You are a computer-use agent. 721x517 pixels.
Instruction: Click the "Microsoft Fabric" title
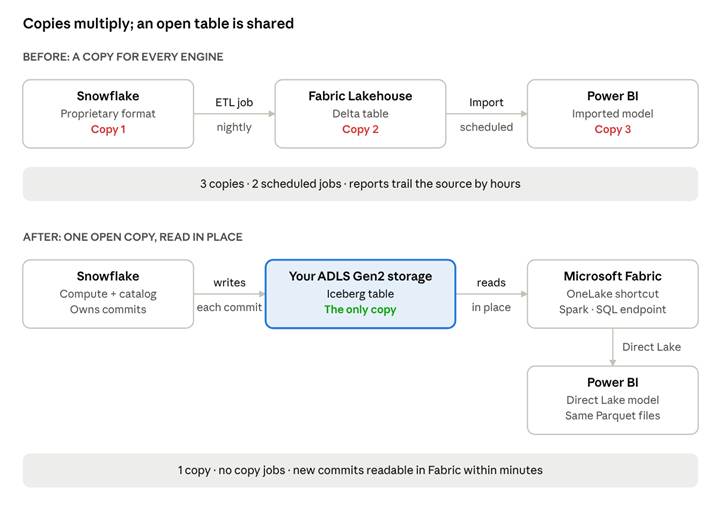pyautogui.click(x=613, y=276)
